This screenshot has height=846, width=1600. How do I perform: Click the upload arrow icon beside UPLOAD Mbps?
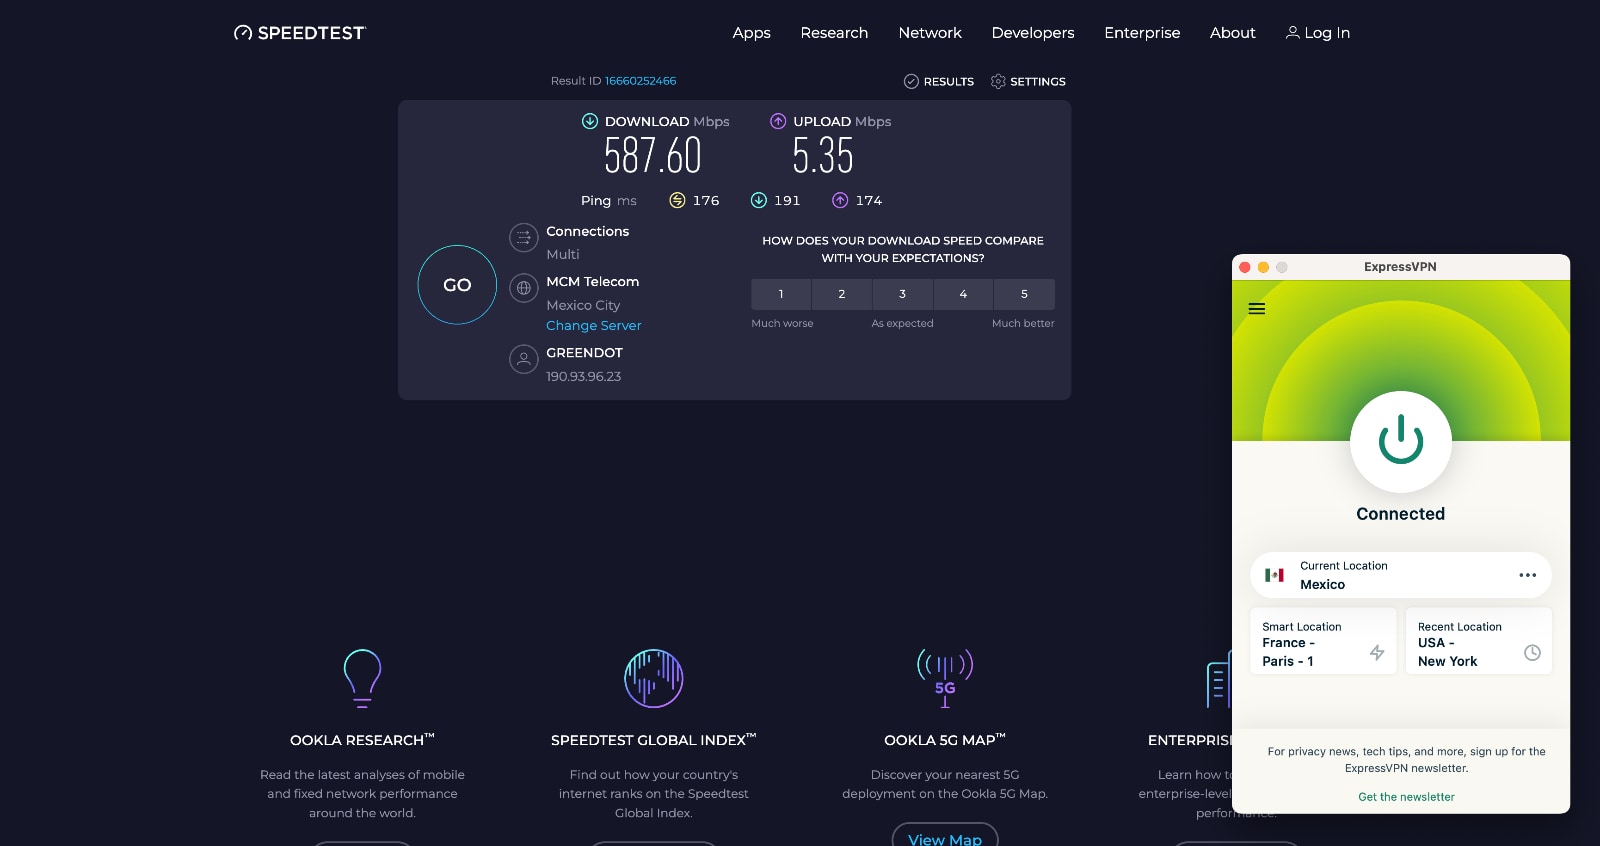pyautogui.click(x=778, y=121)
